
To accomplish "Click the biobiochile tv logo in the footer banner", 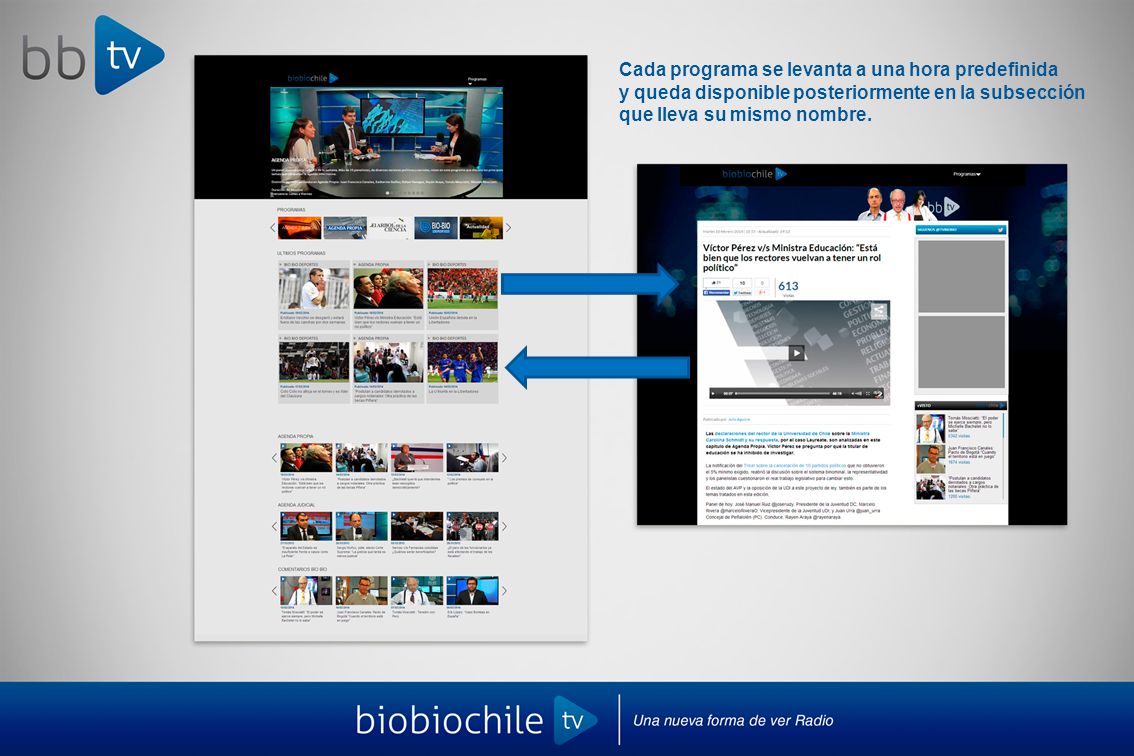I will click(476, 720).
